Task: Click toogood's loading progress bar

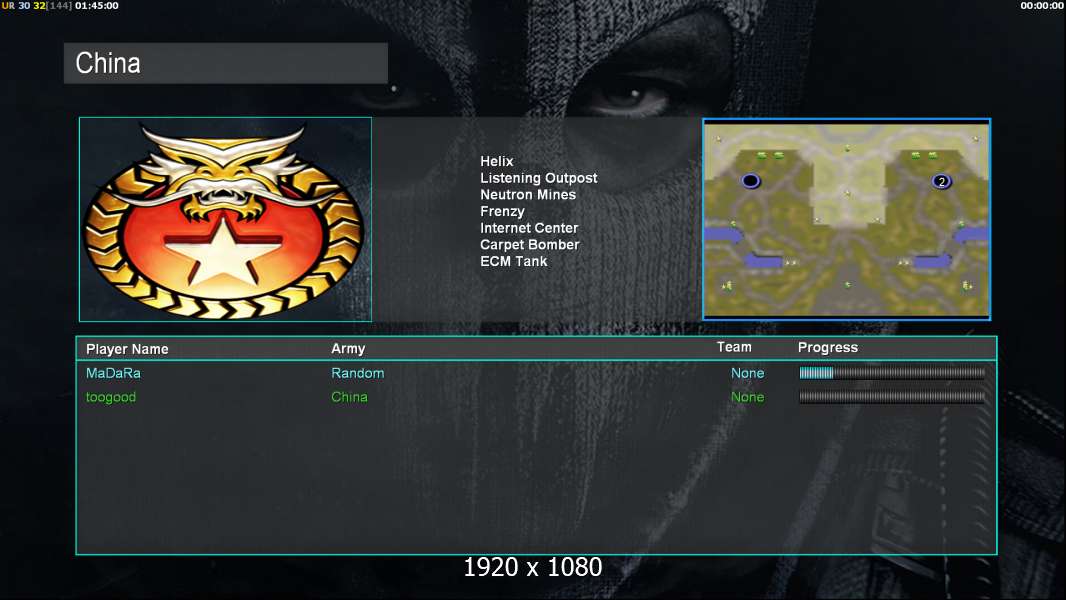Action: click(x=892, y=396)
